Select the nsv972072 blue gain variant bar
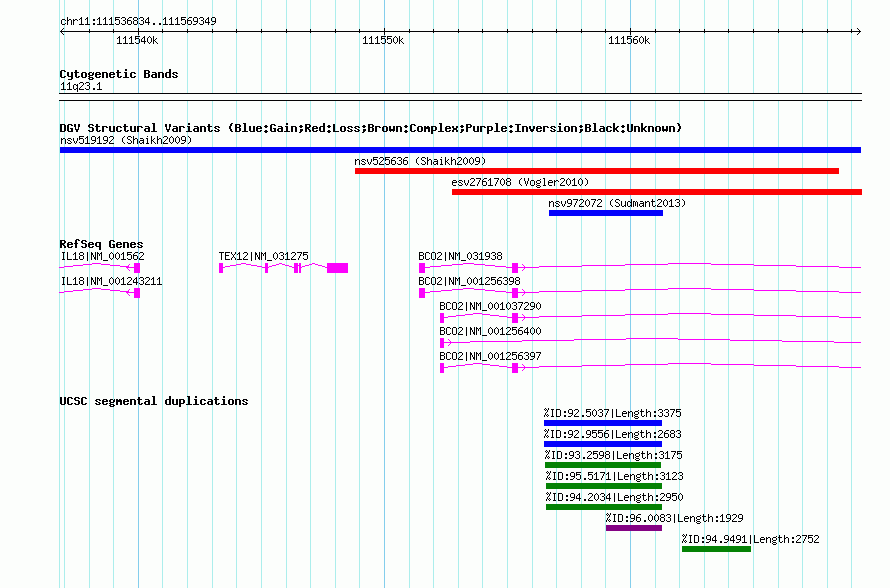The width and height of the screenshot is (890, 588). coord(606,213)
